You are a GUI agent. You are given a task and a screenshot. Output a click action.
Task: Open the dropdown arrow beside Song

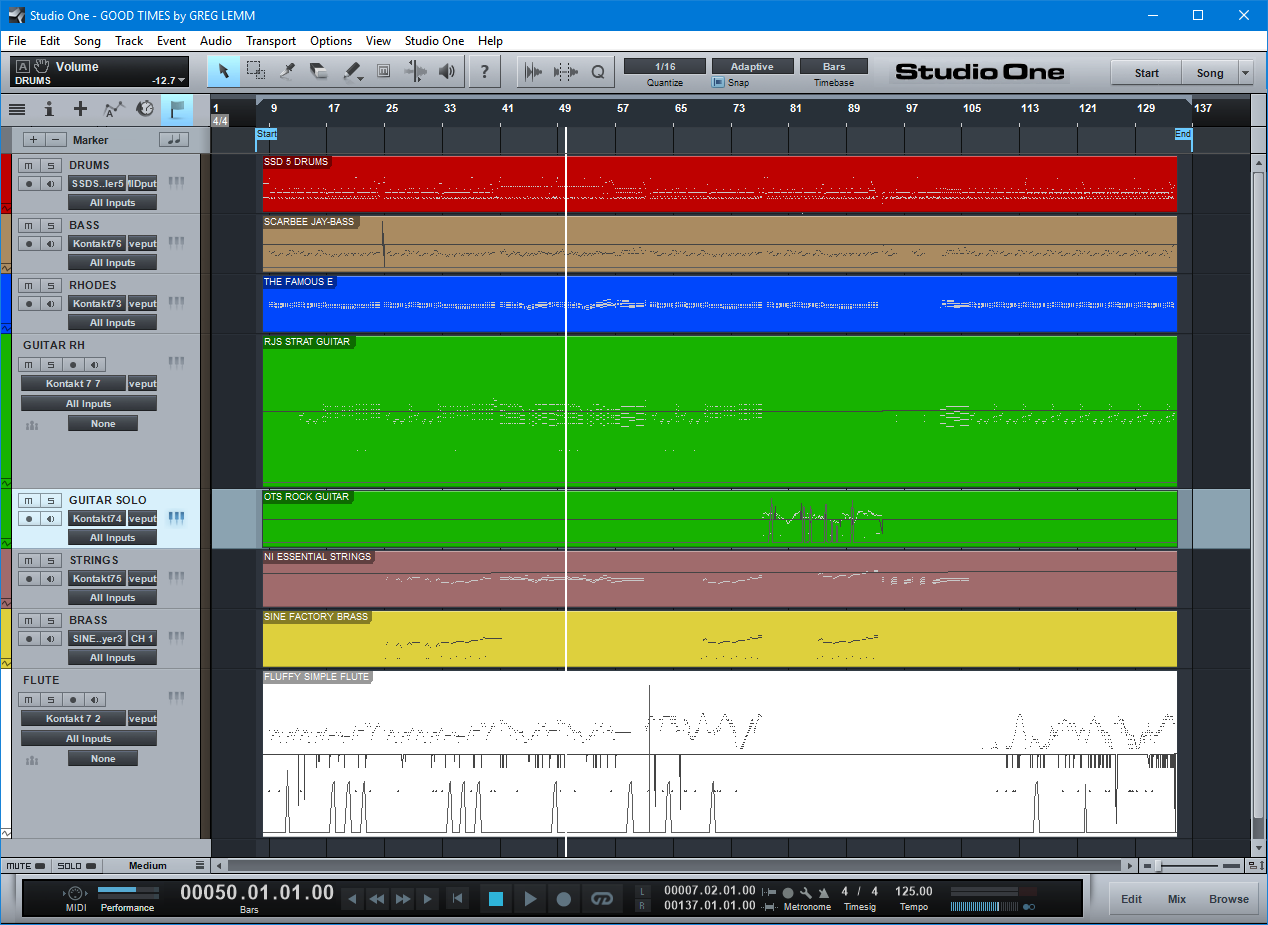pyautogui.click(x=1245, y=73)
